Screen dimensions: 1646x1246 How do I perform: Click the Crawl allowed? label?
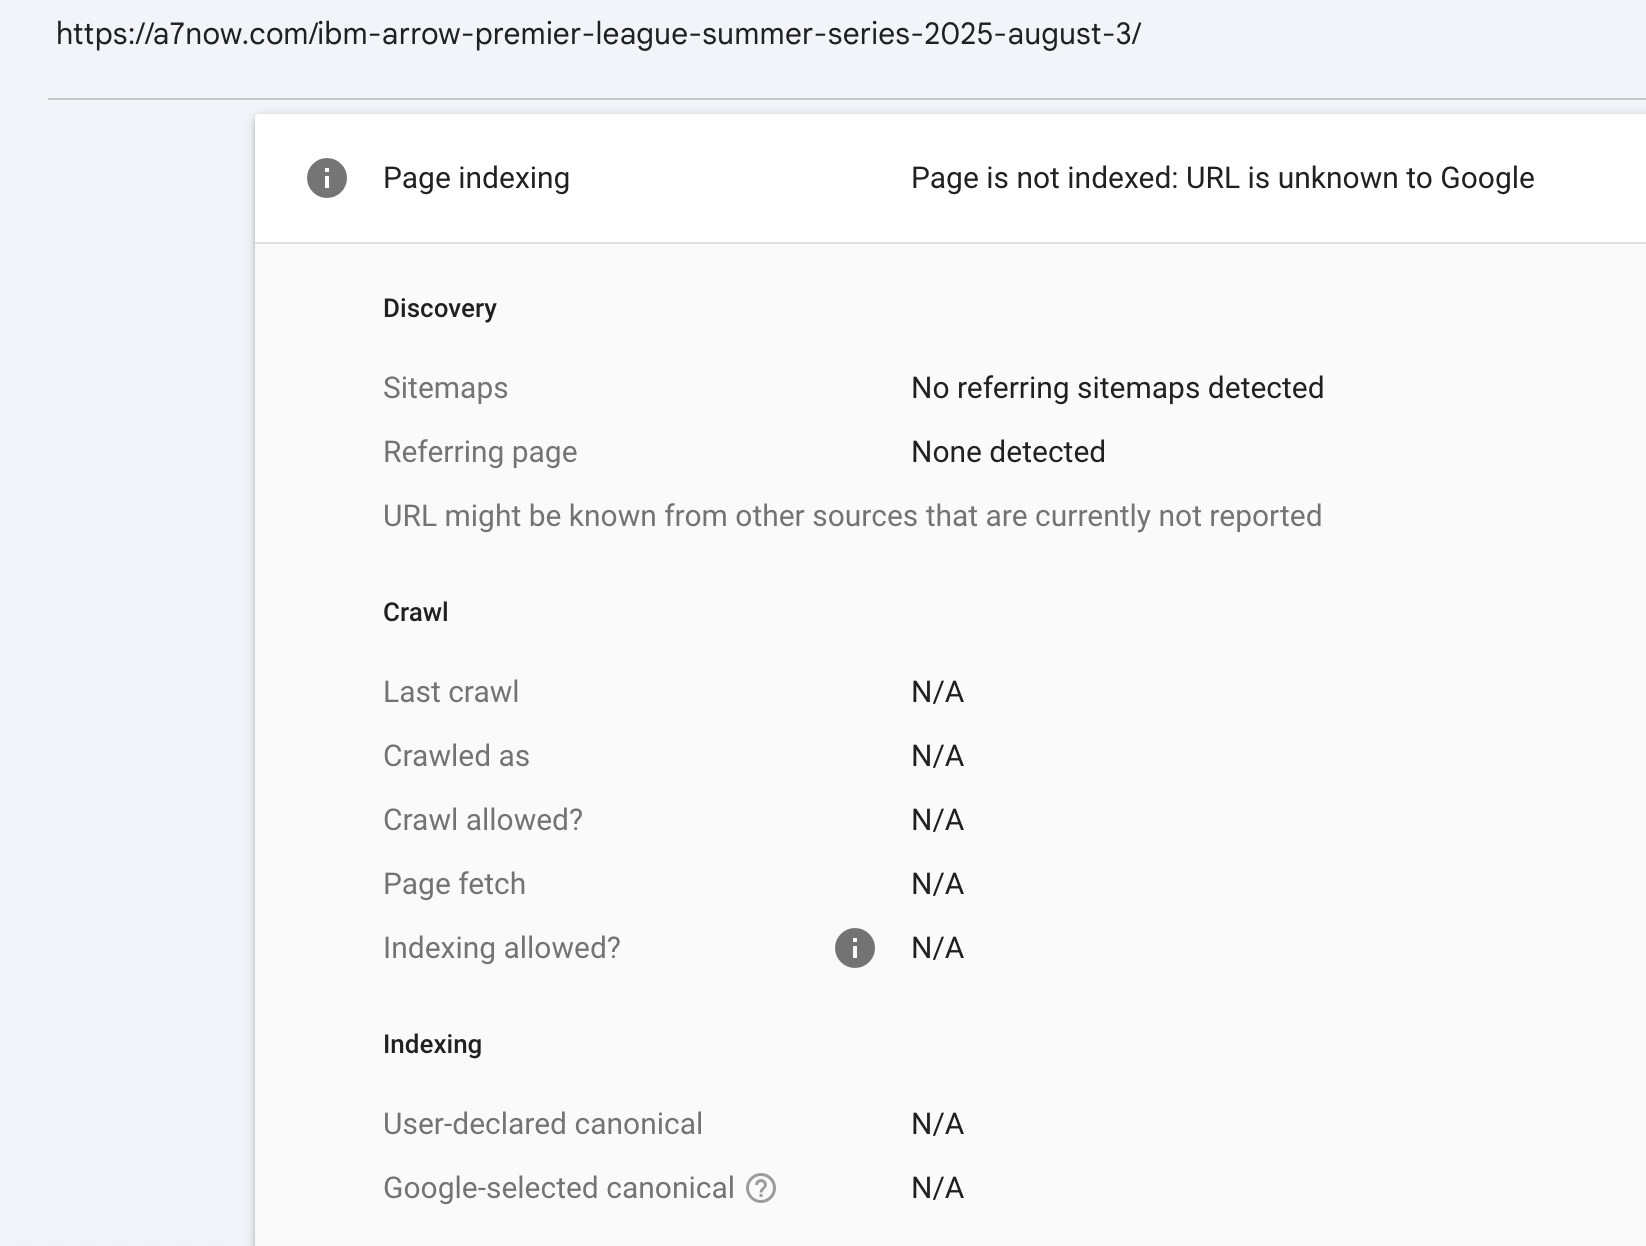[483, 820]
